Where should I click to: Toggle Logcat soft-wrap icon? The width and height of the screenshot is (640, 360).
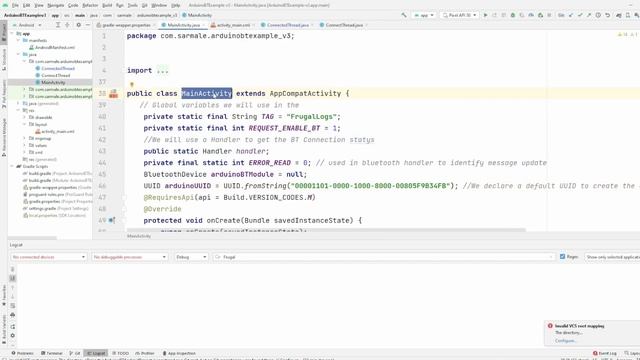13,305
